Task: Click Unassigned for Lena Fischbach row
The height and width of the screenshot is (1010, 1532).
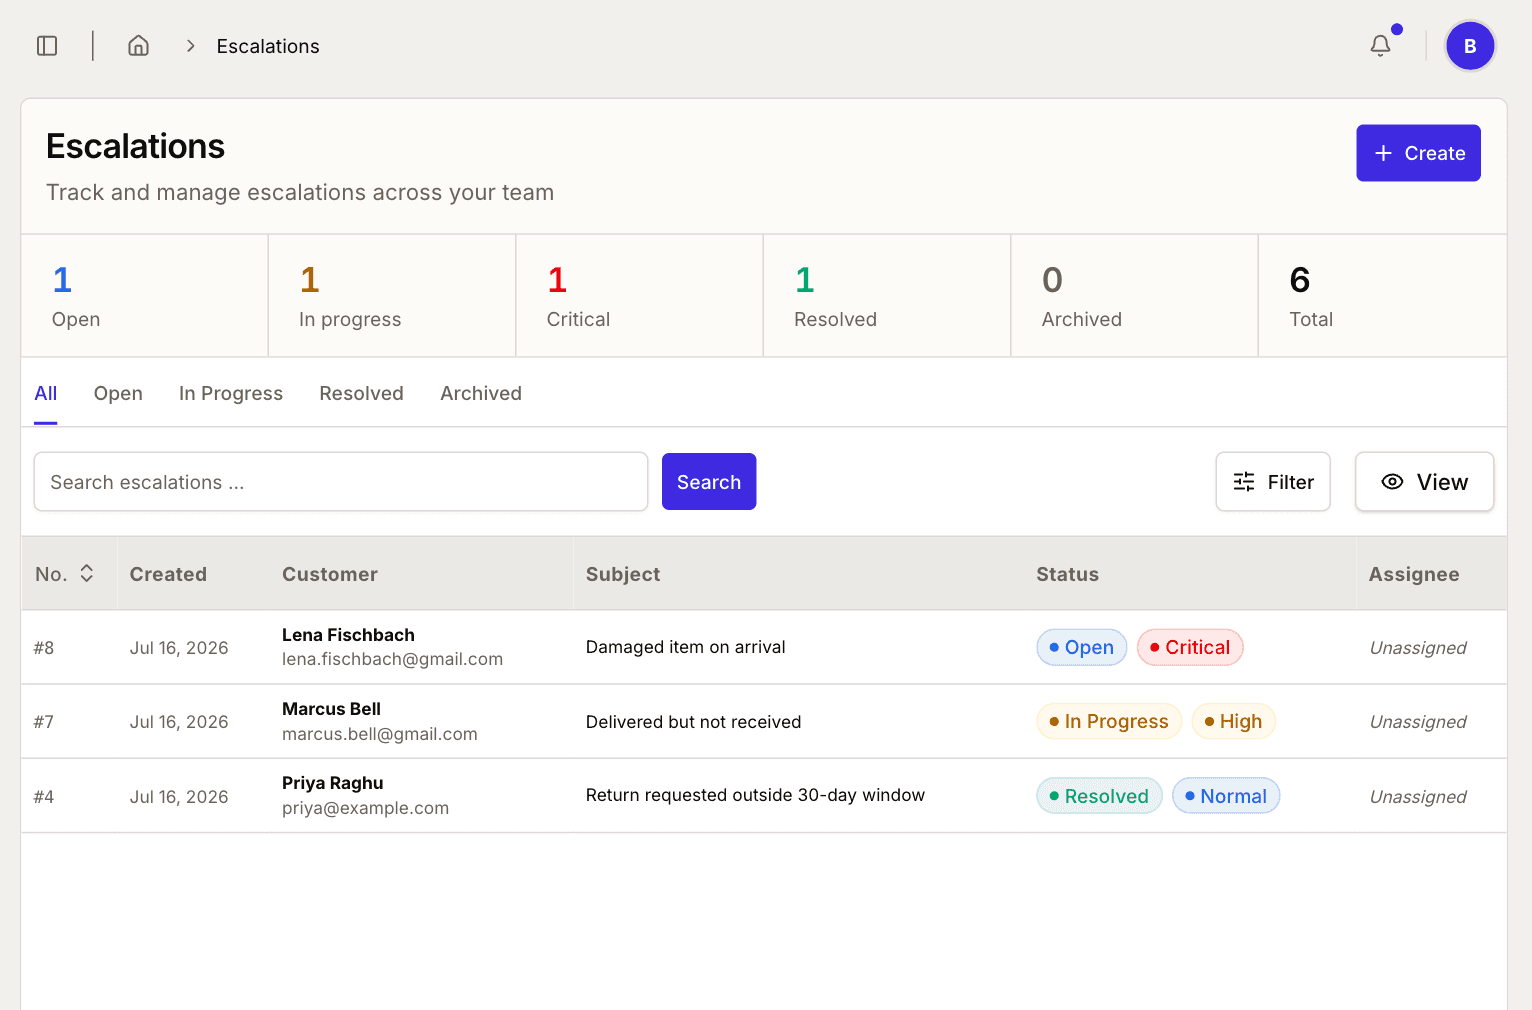Action: [1418, 648]
